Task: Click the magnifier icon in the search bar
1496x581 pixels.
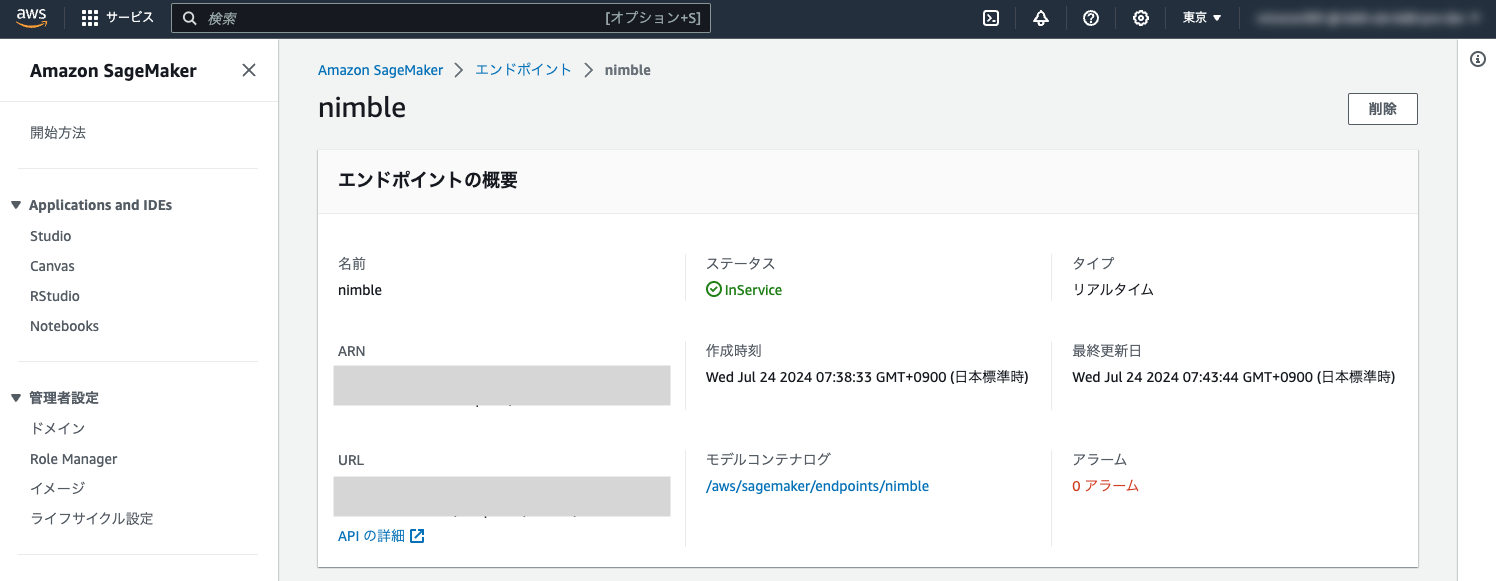Action: pos(189,17)
